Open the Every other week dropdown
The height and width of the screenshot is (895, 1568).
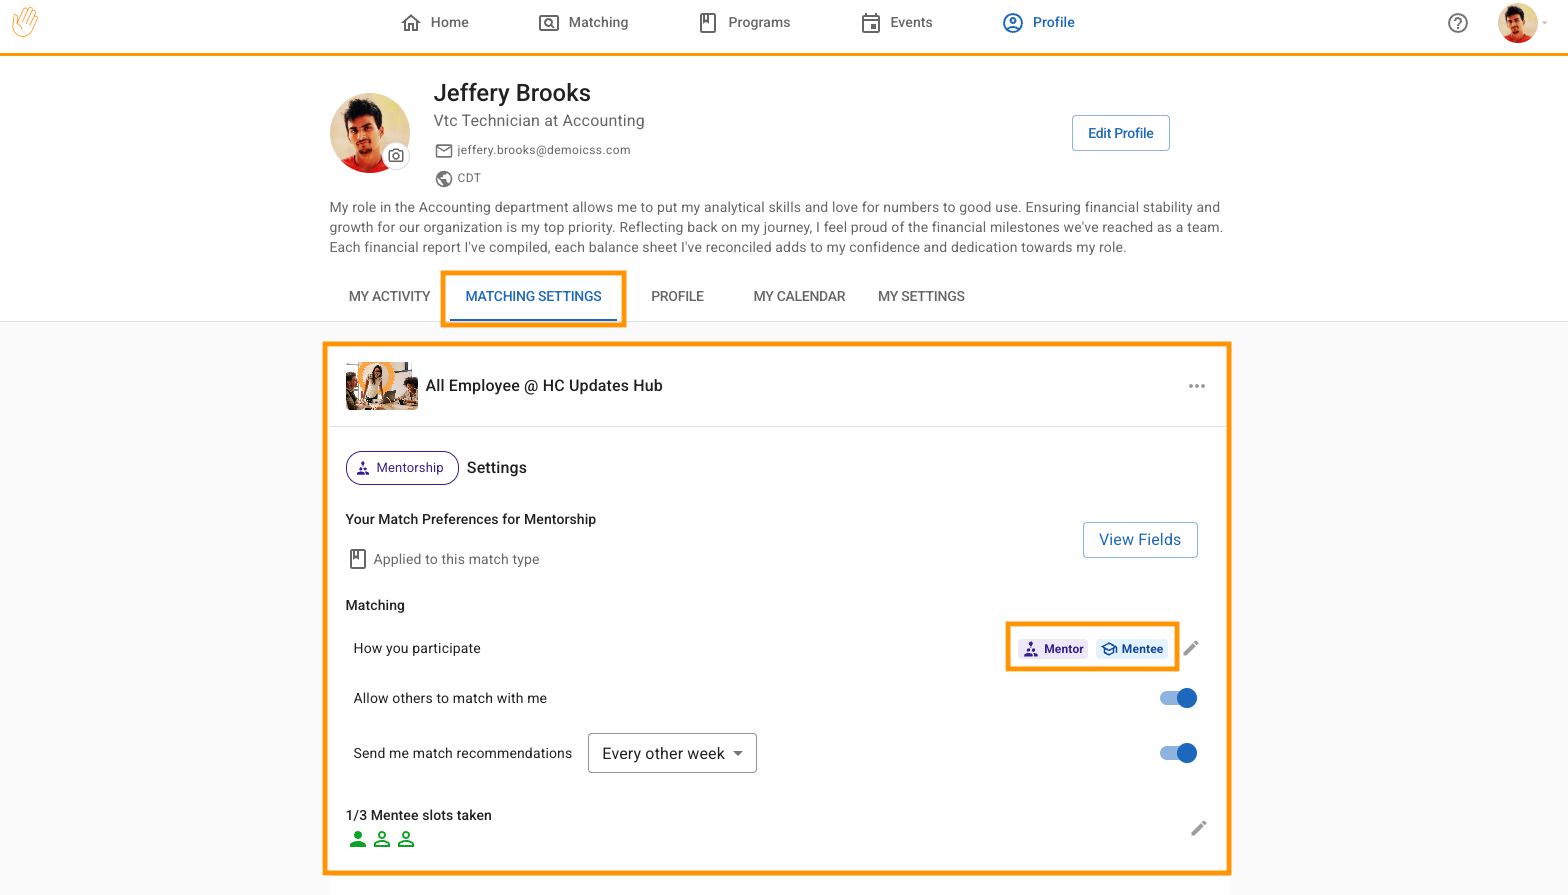coord(672,753)
